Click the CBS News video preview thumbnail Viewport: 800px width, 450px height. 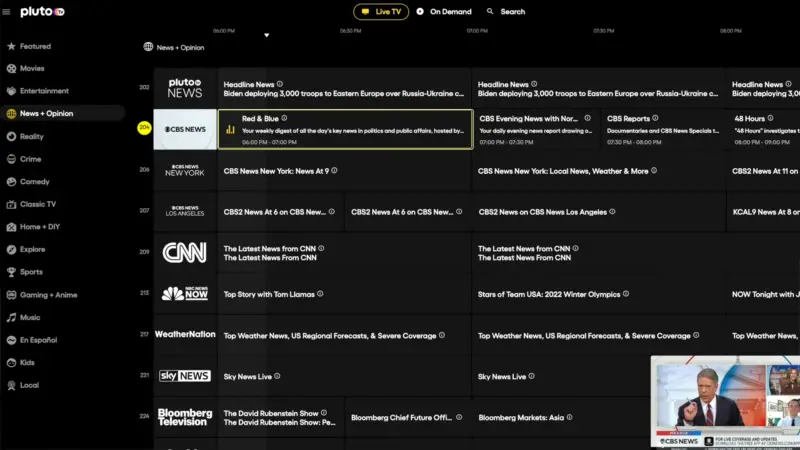[x=725, y=401]
